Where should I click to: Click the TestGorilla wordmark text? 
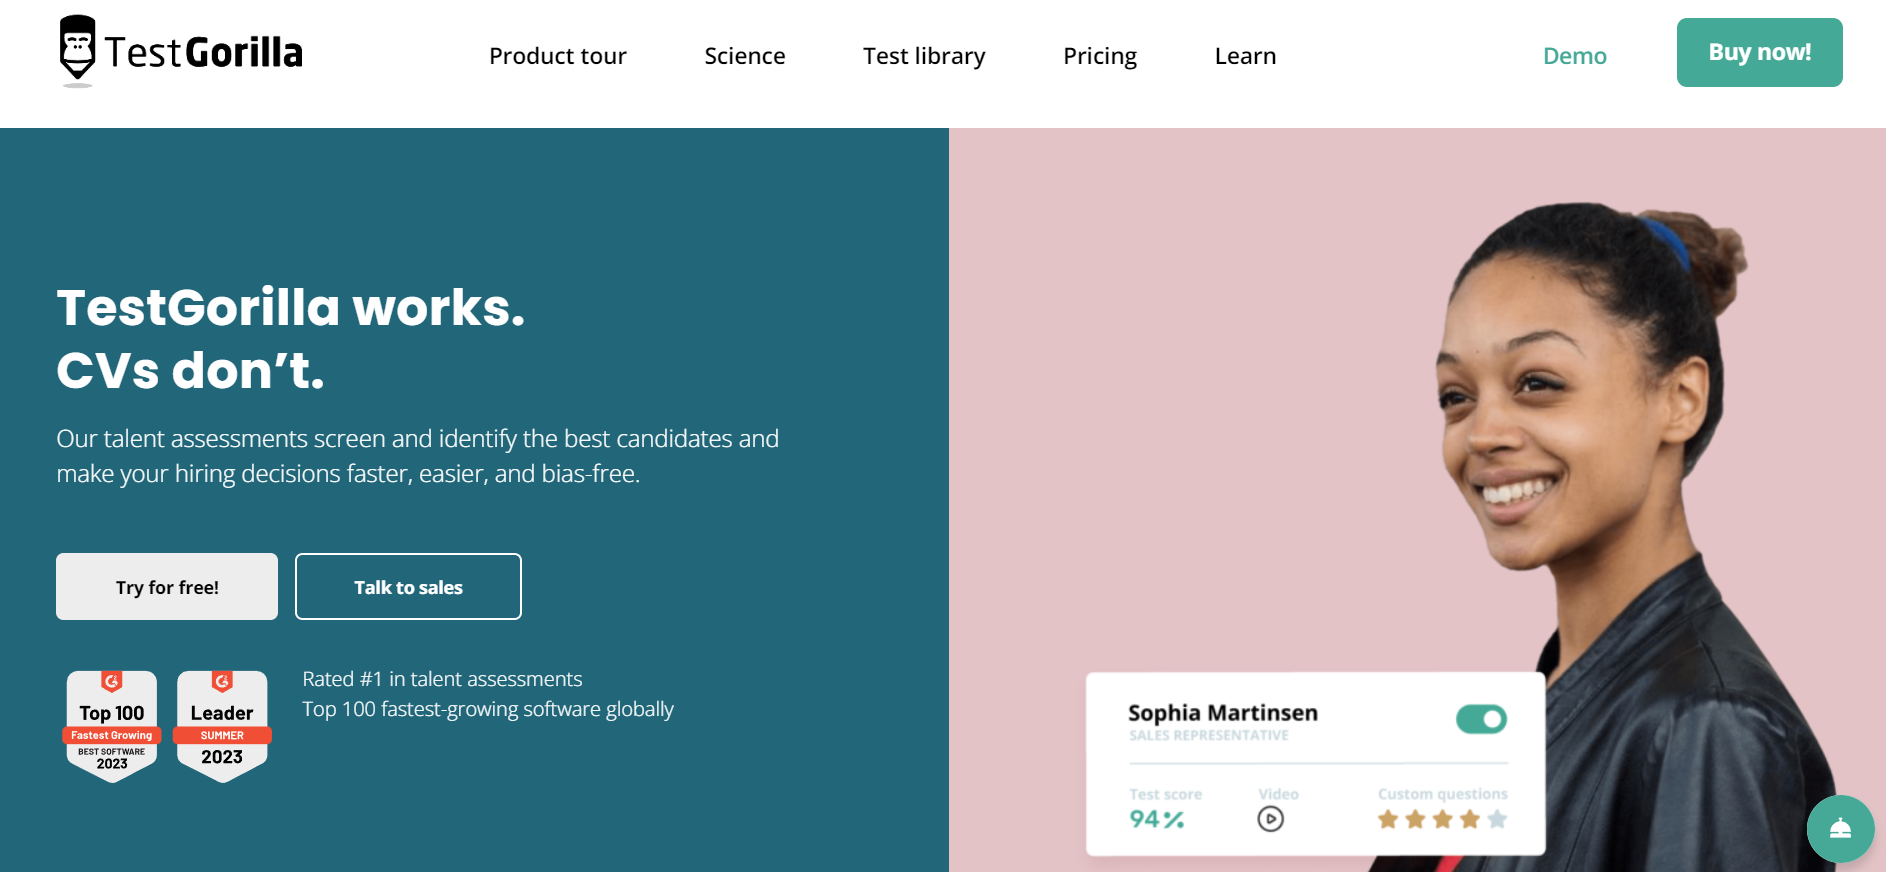(204, 53)
